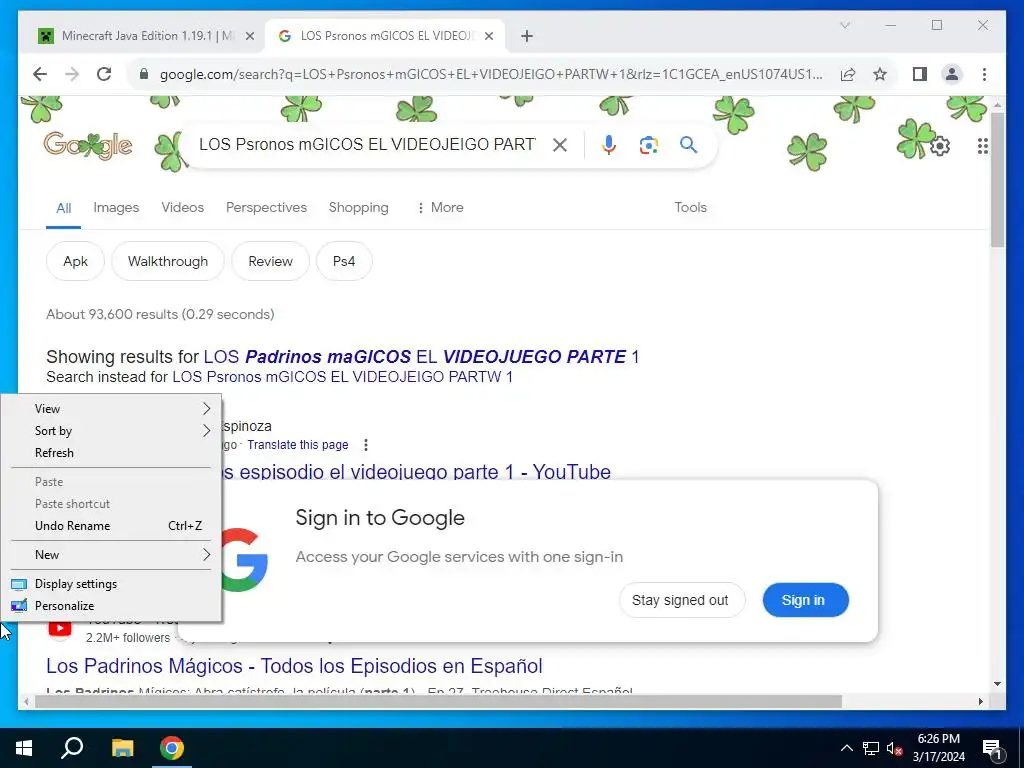Viewport: 1024px width, 768px height.
Task: Choose Stay signed out
Action: pyautogui.click(x=680, y=600)
